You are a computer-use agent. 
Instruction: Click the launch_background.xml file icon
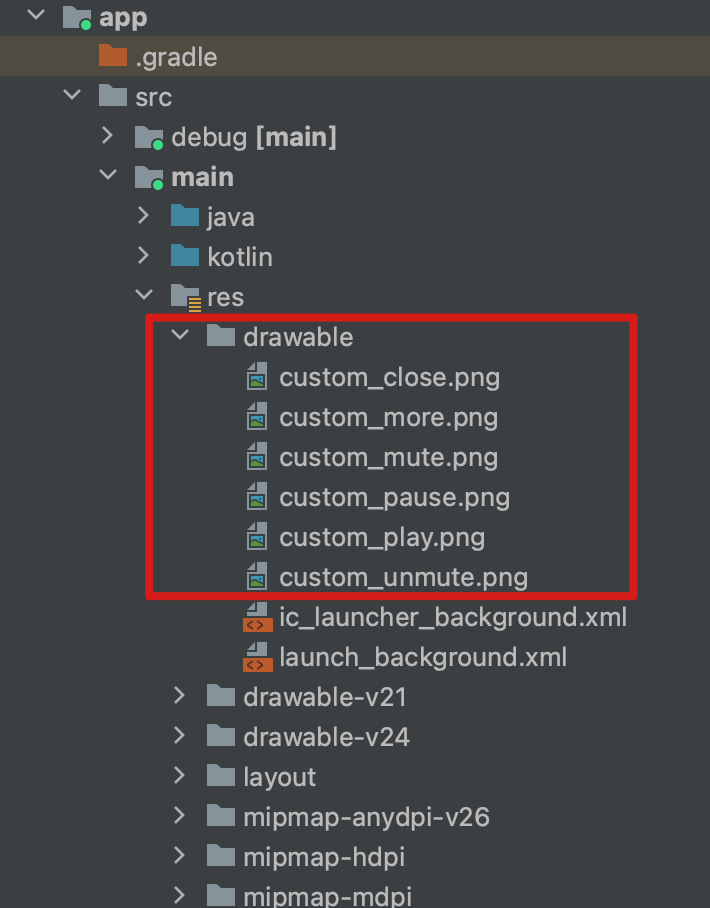pos(257,657)
